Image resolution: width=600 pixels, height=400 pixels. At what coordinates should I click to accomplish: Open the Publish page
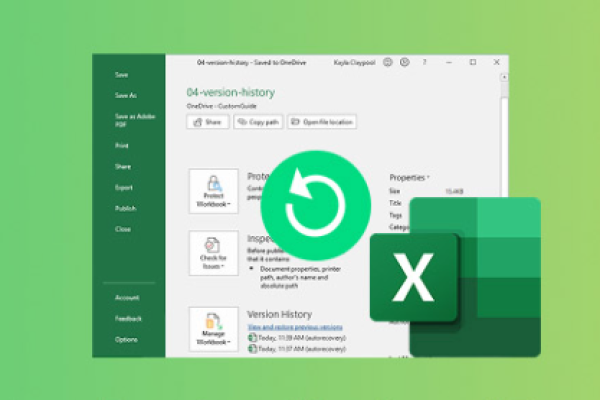[x=125, y=208]
